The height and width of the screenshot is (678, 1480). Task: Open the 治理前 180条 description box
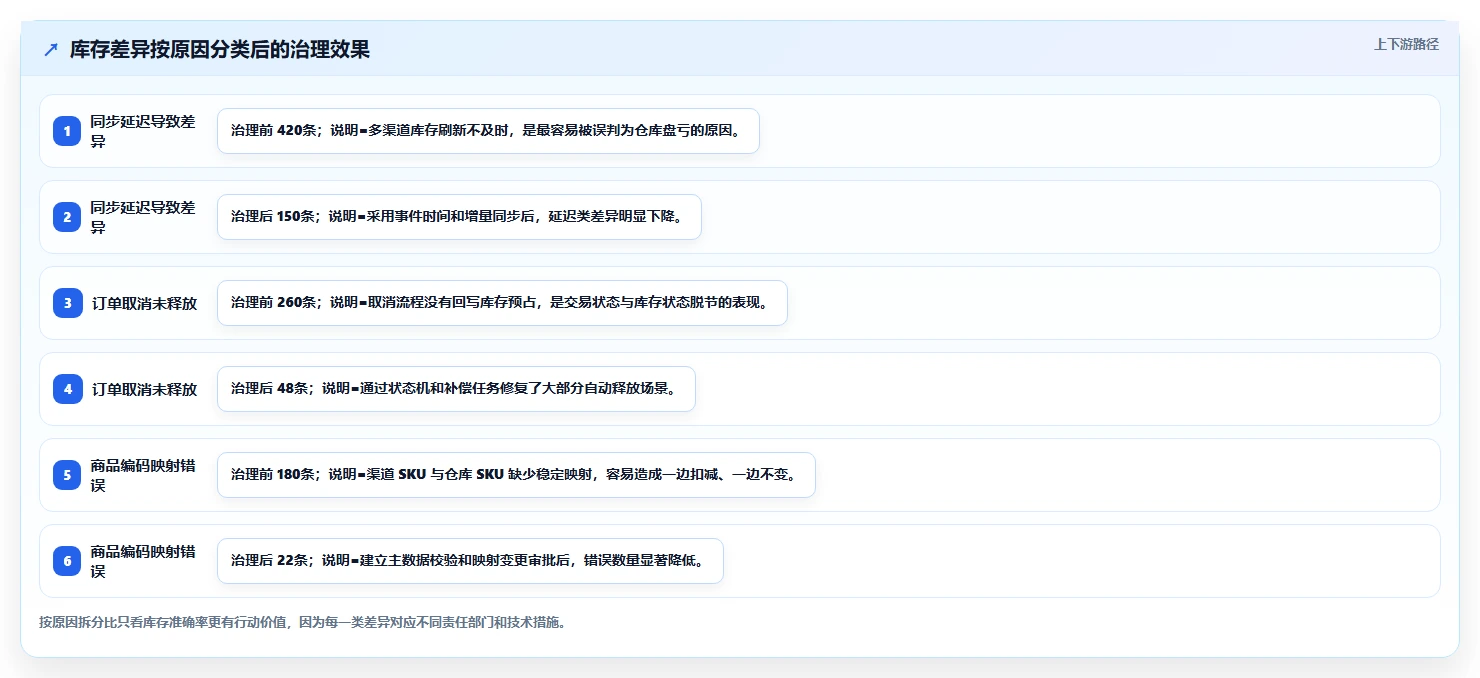pos(516,475)
